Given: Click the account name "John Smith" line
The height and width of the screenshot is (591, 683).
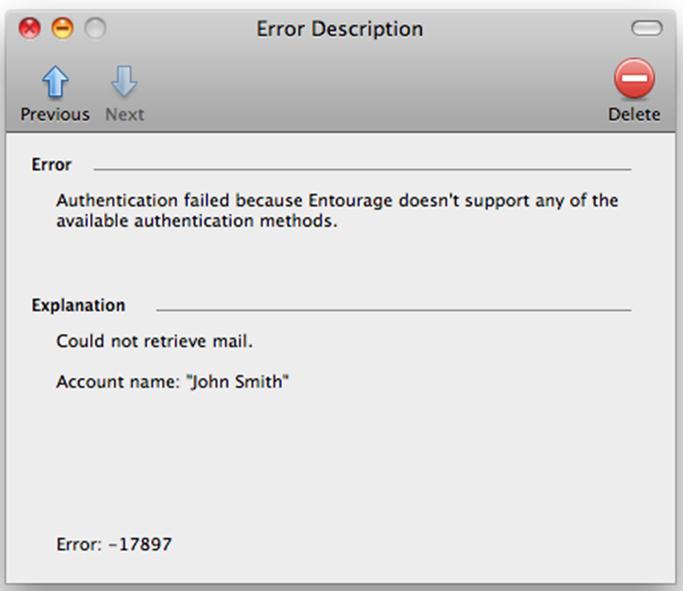Looking at the screenshot, I should 172,382.
